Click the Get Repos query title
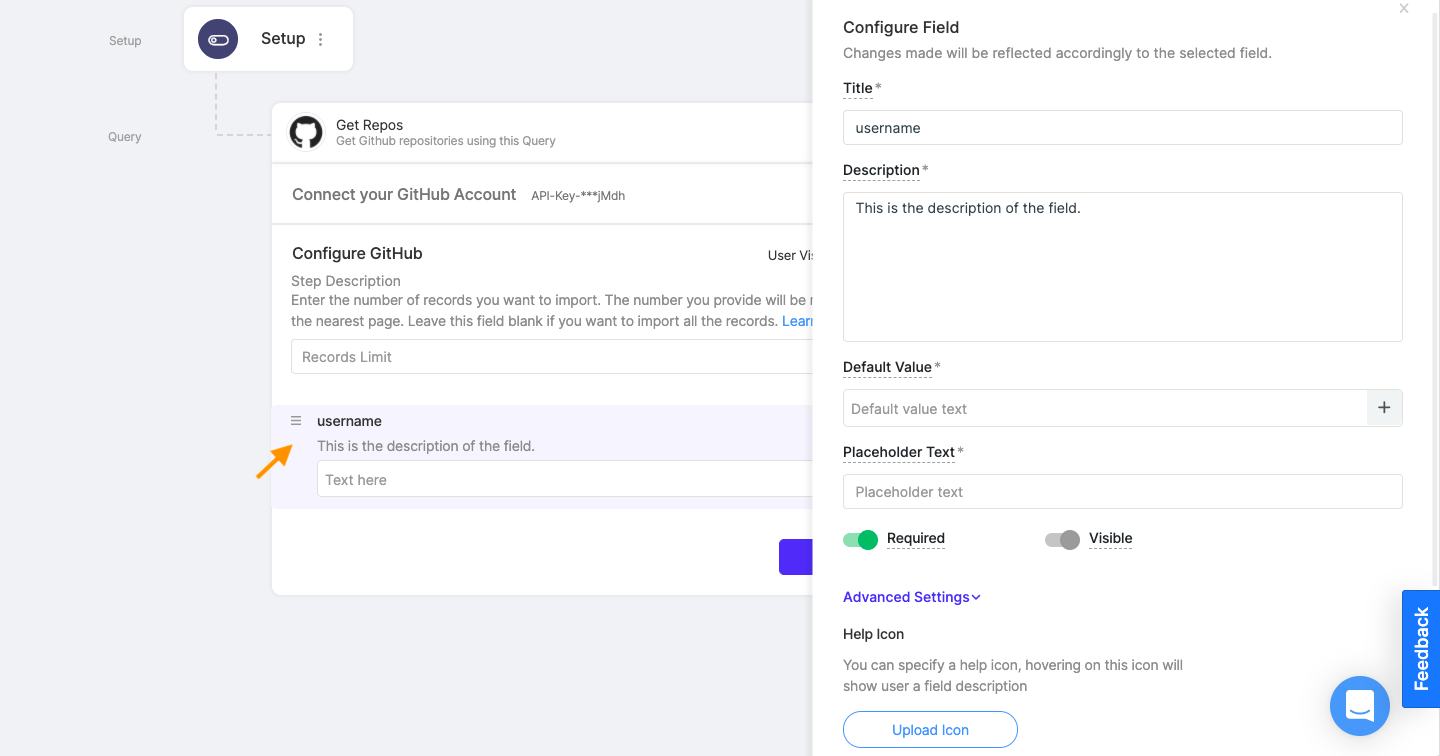The height and width of the screenshot is (756, 1440). click(370, 125)
